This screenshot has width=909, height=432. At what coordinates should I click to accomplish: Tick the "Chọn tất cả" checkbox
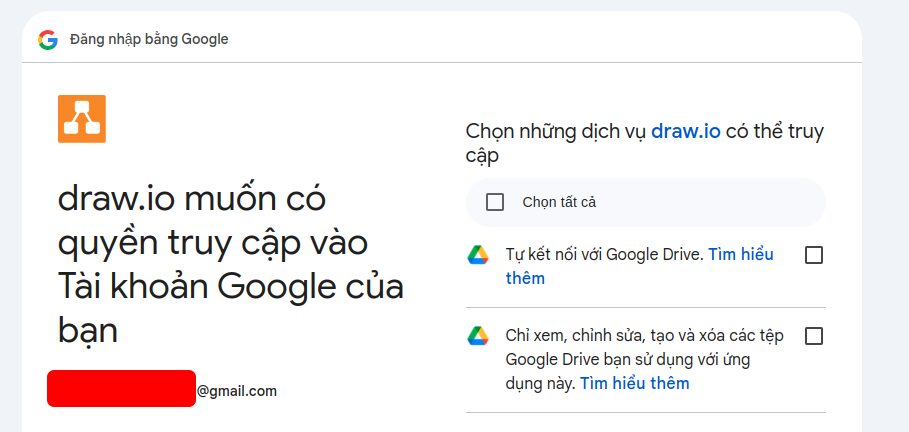[495, 202]
